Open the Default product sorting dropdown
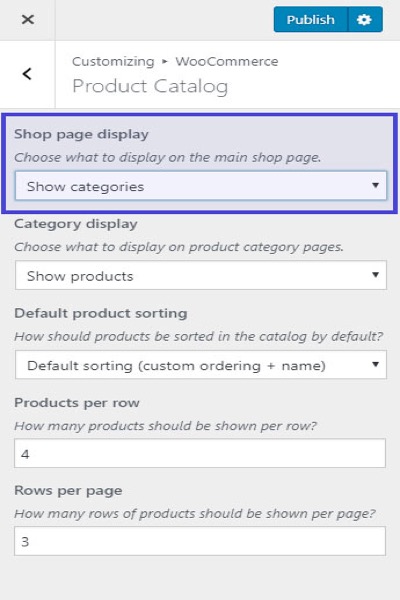The height and width of the screenshot is (600, 400). click(x=201, y=365)
